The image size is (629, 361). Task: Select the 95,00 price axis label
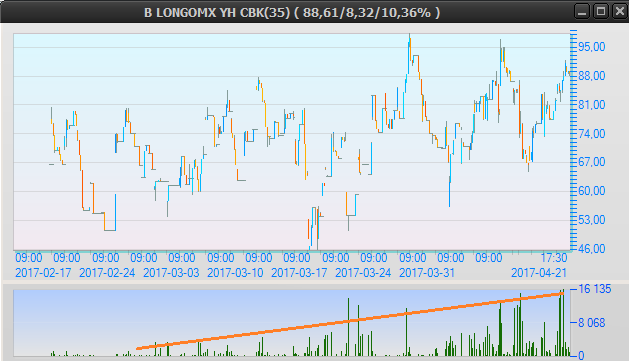pyautogui.click(x=592, y=47)
